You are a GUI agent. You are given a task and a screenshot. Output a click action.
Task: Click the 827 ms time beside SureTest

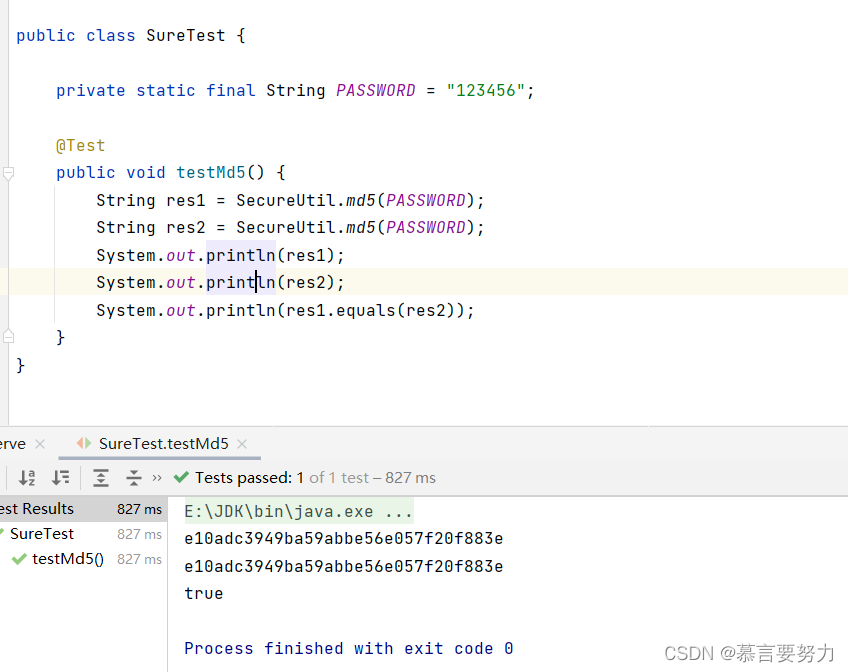[140, 534]
